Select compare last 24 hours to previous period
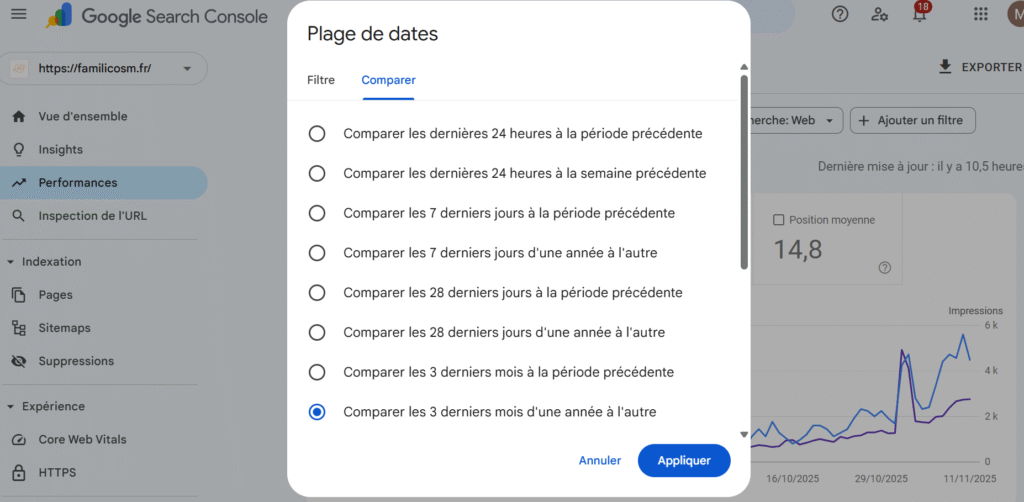This screenshot has height=502, width=1024. pyautogui.click(x=317, y=134)
